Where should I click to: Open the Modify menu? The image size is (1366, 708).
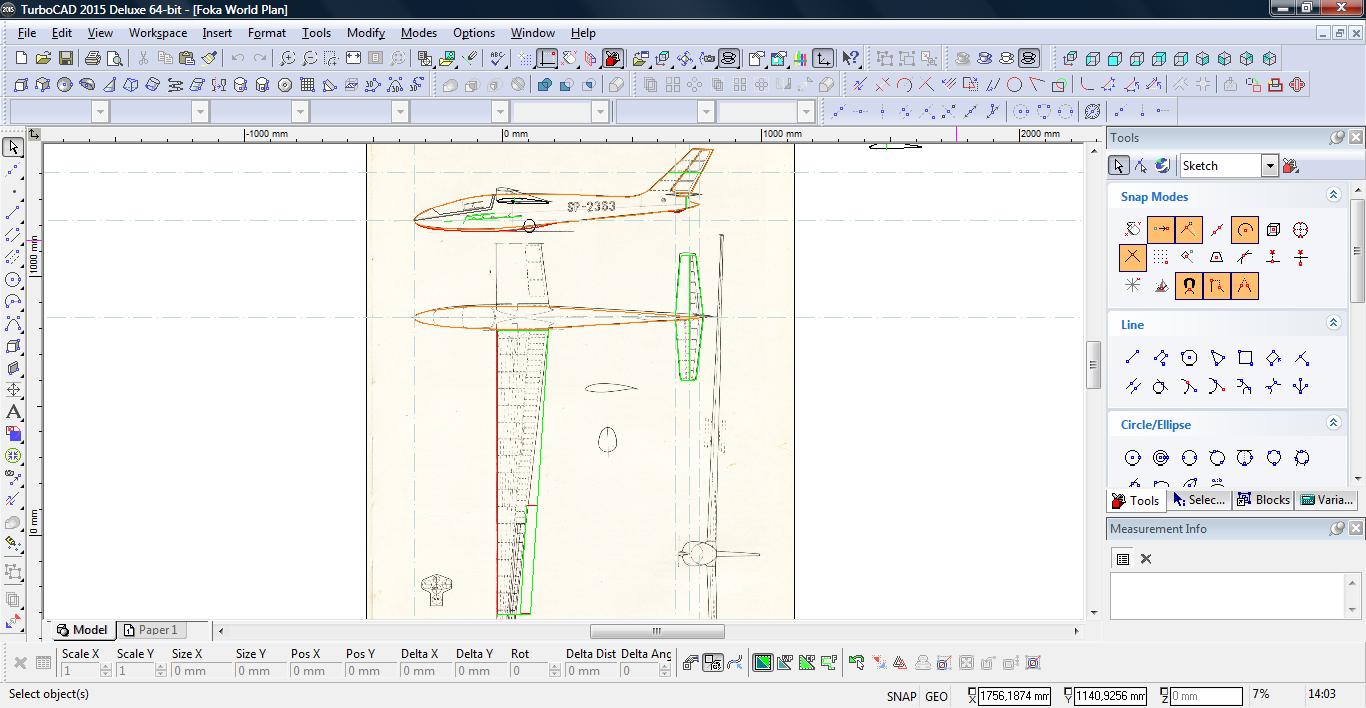tap(365, 33)
